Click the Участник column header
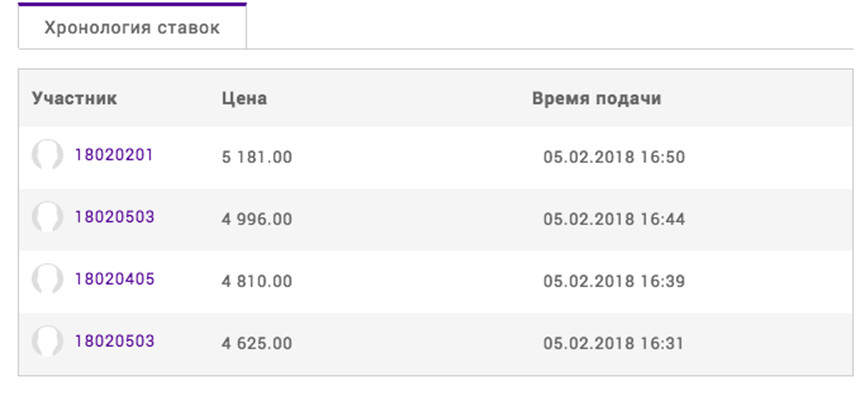Viewport: 860px width, 400px height. [x=74, y=98]
